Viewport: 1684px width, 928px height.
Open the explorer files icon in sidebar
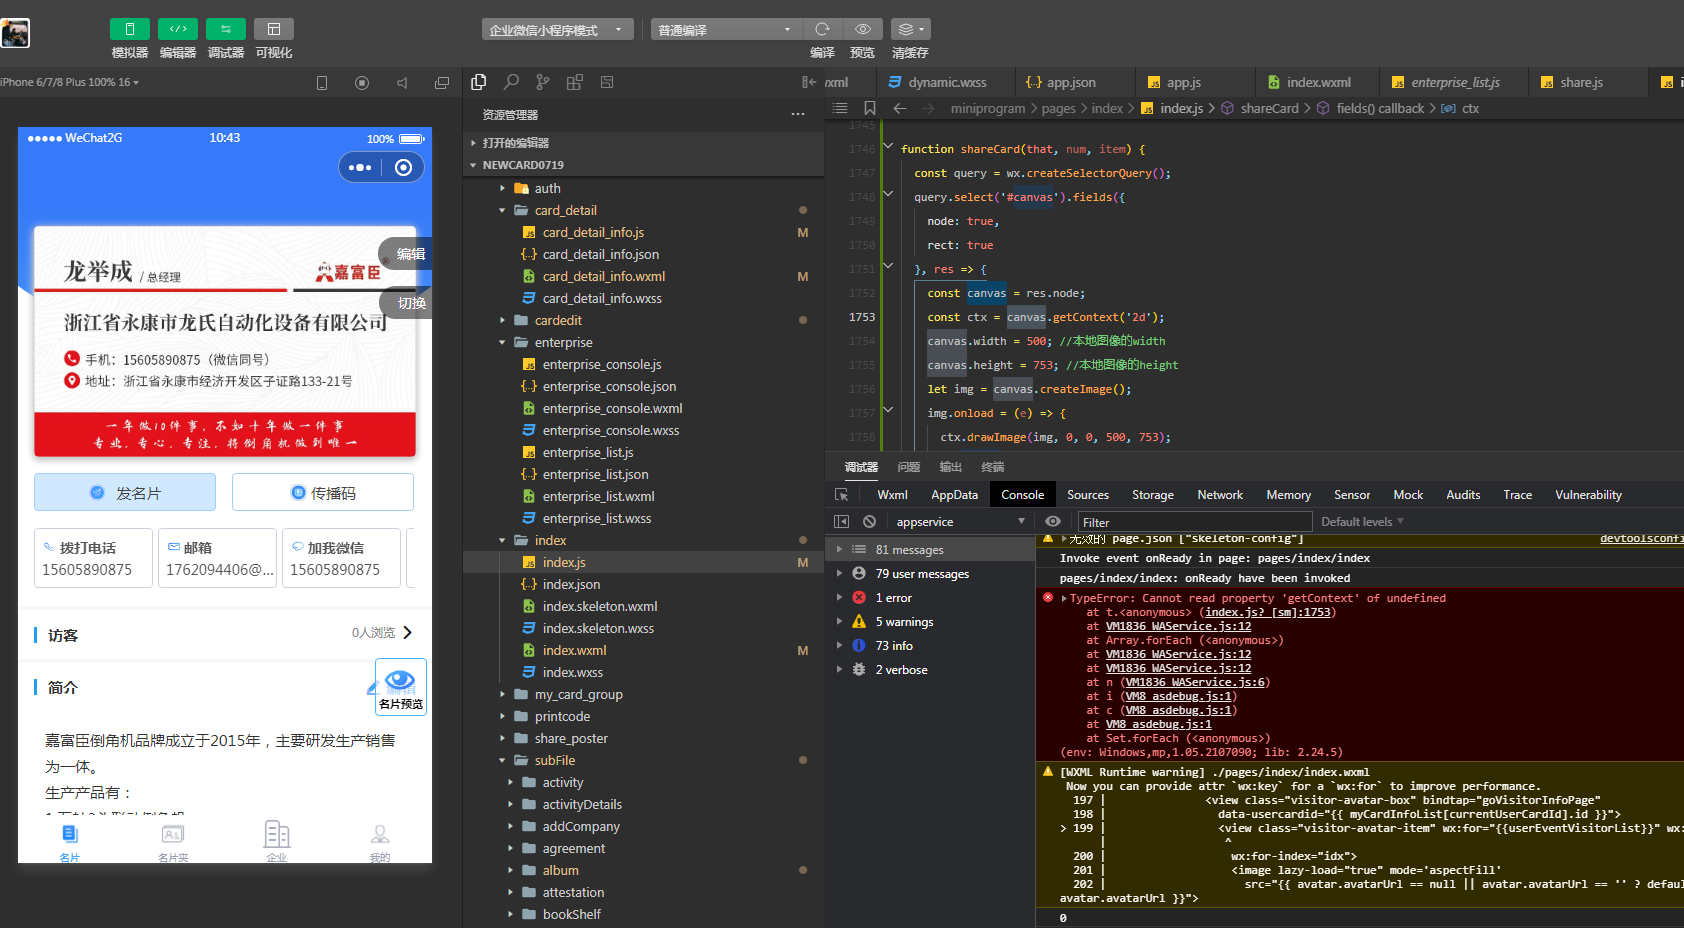[479, 82]
